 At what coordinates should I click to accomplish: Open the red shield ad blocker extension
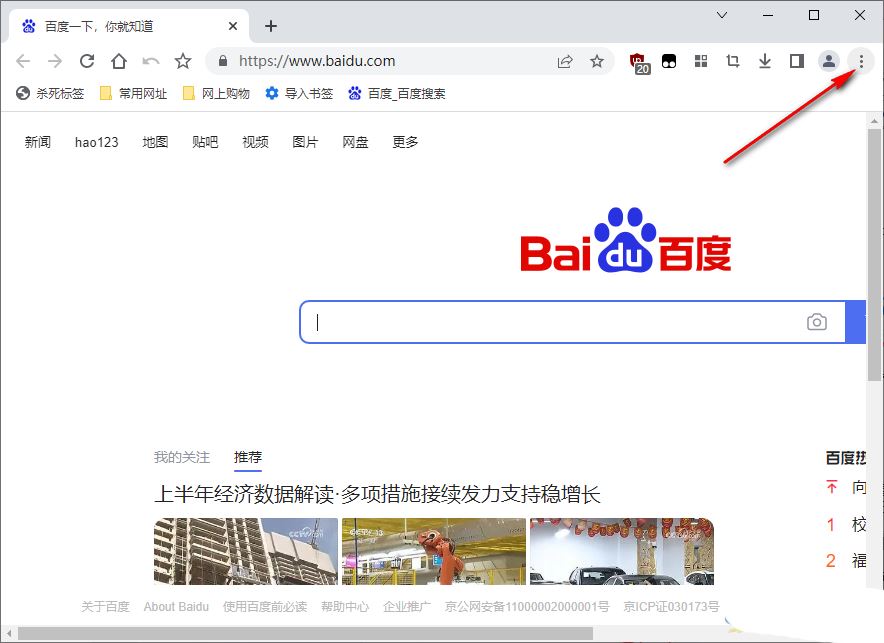(639, 62)
